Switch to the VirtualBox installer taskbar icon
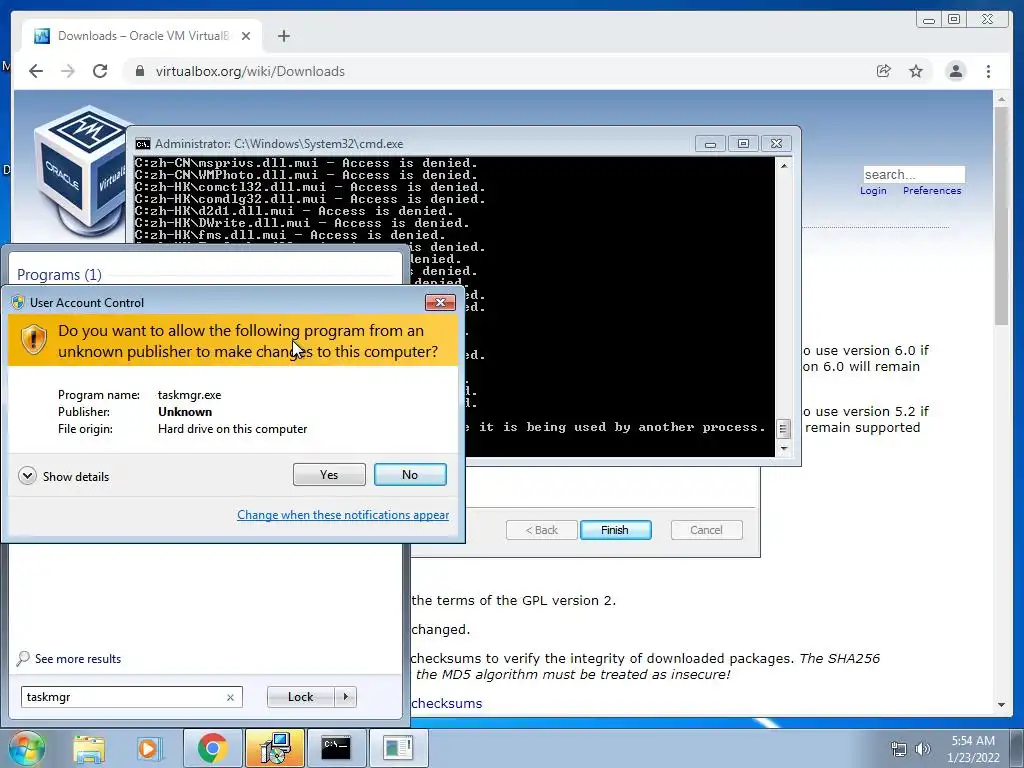The image size is (1024, 768). click(275, 748)
